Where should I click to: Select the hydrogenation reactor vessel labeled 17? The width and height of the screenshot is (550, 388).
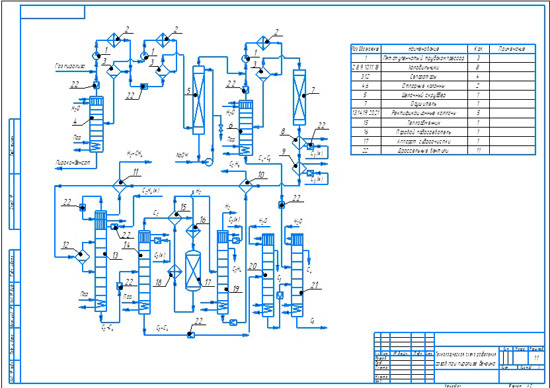coord(193,270)
